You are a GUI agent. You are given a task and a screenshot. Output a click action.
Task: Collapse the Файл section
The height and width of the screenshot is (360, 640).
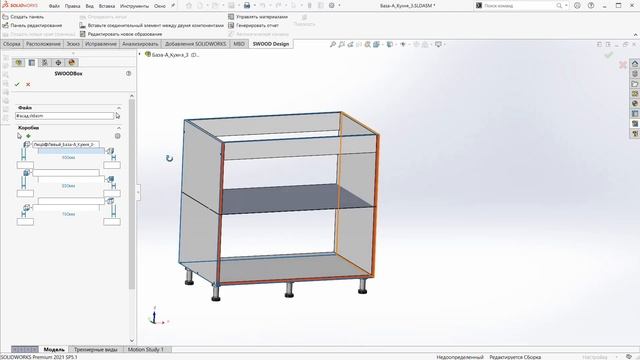point(119,108)
